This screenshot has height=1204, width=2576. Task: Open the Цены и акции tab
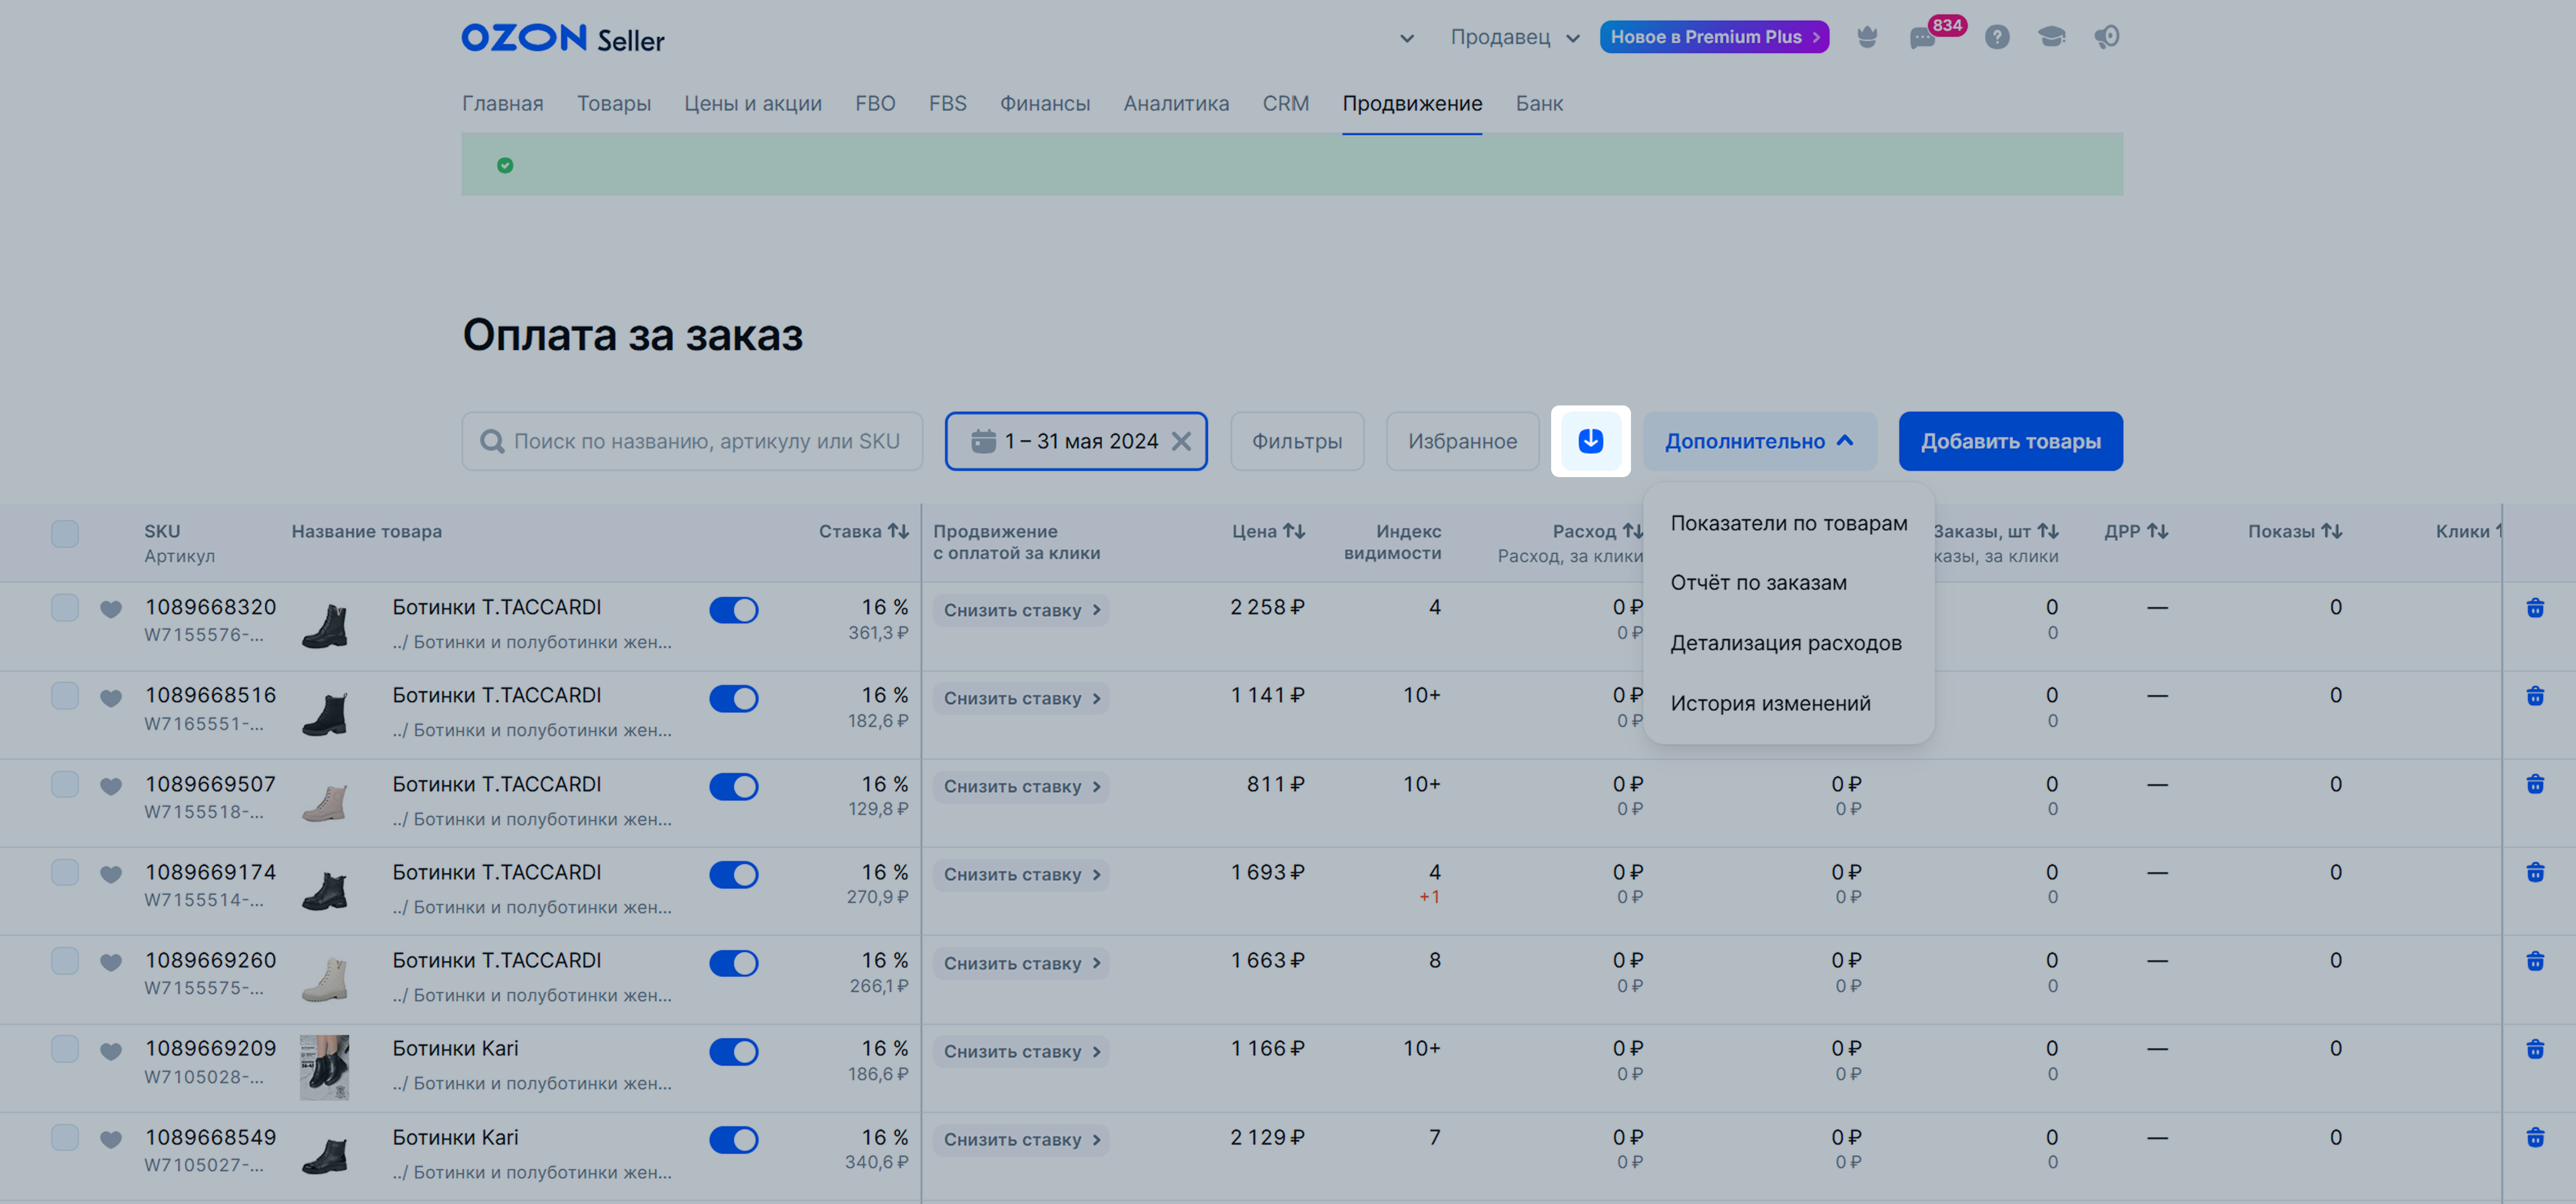[753, 103]
